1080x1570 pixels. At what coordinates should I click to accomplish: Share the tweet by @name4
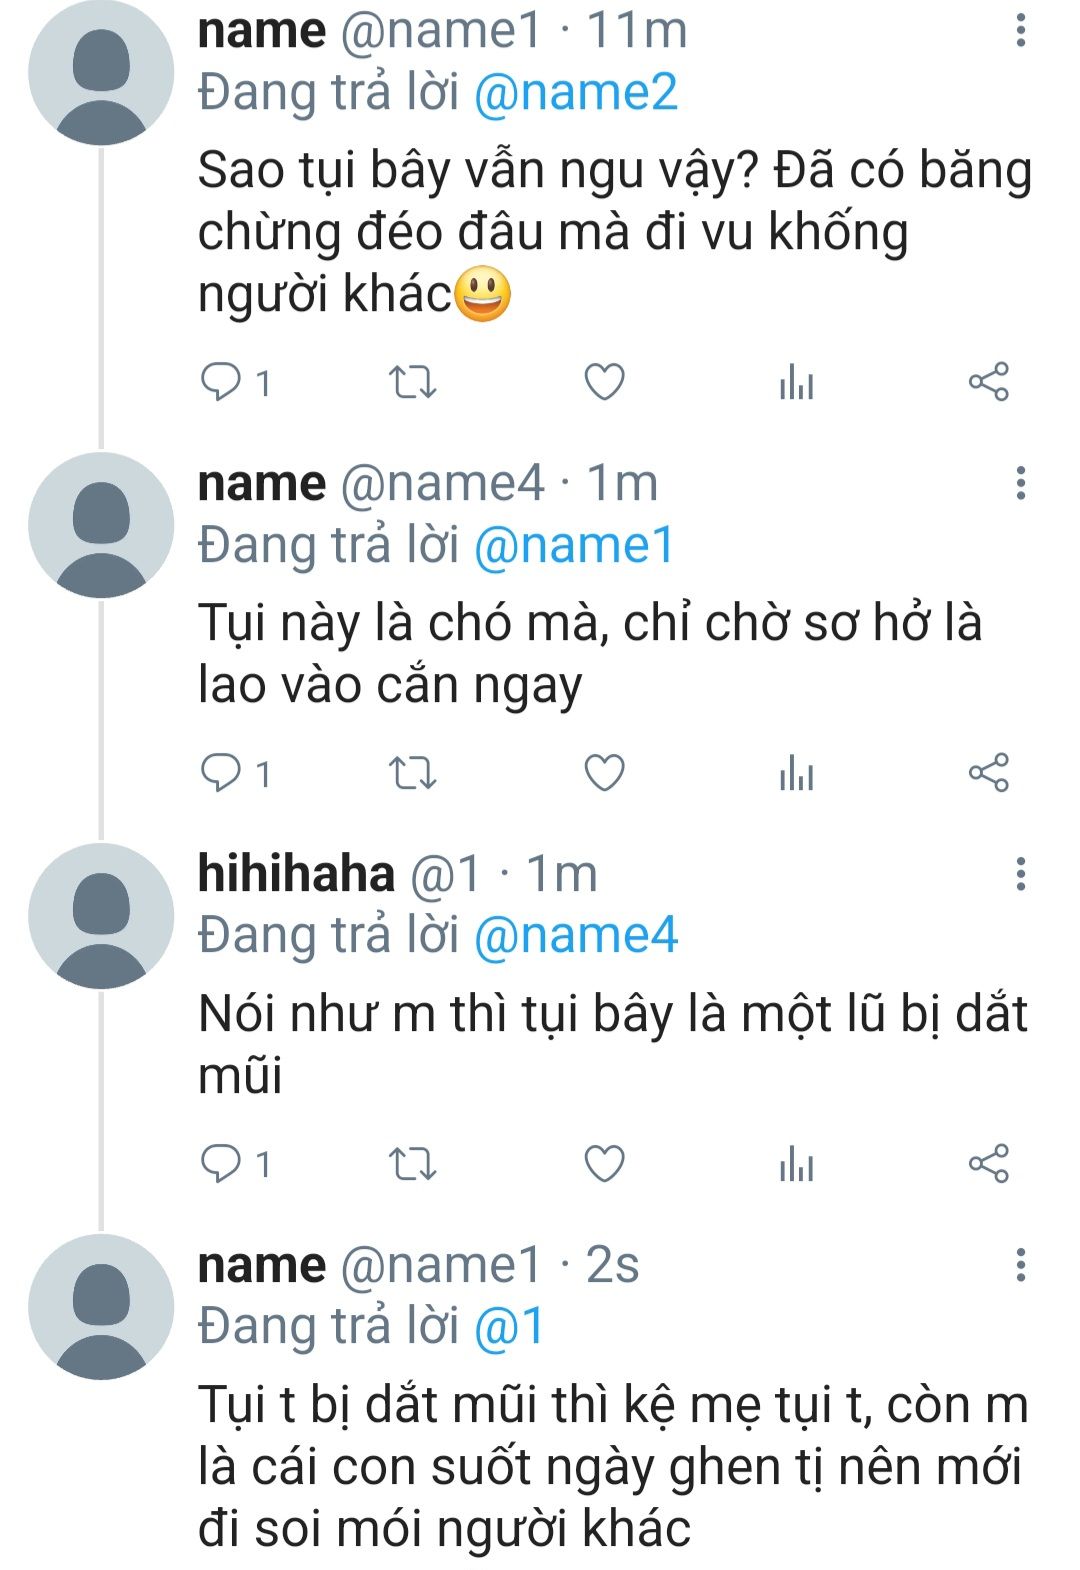click(x=988, y=773)
